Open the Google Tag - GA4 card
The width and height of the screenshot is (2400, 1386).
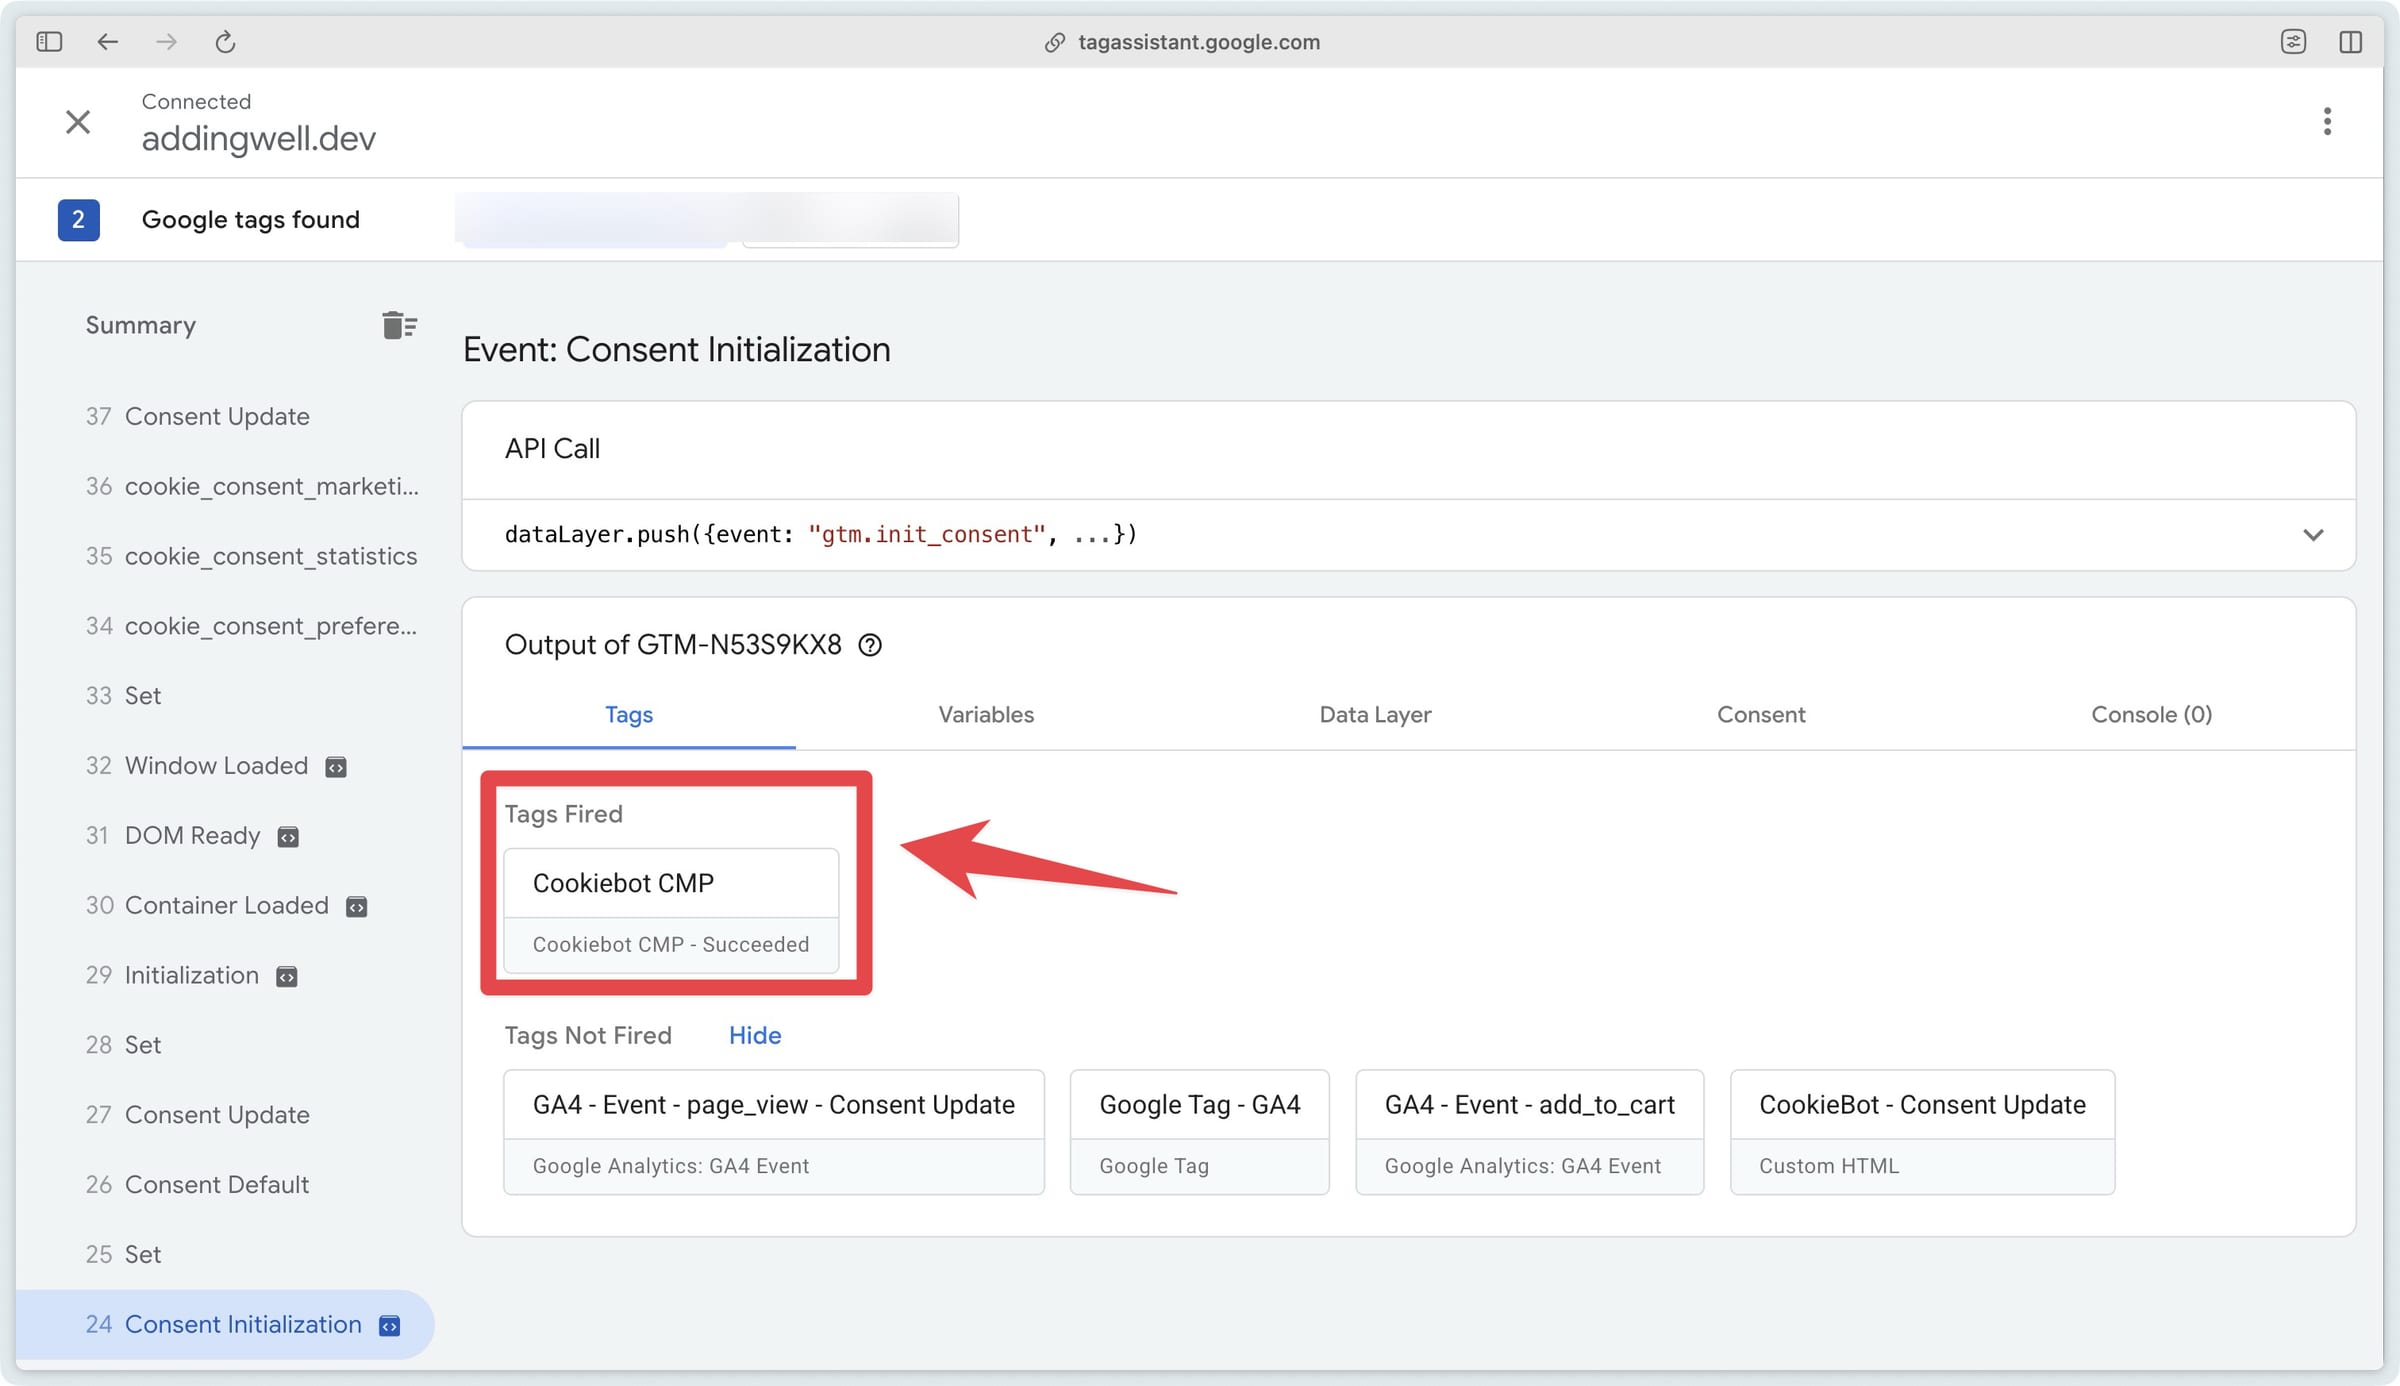coord(1199,1132)
